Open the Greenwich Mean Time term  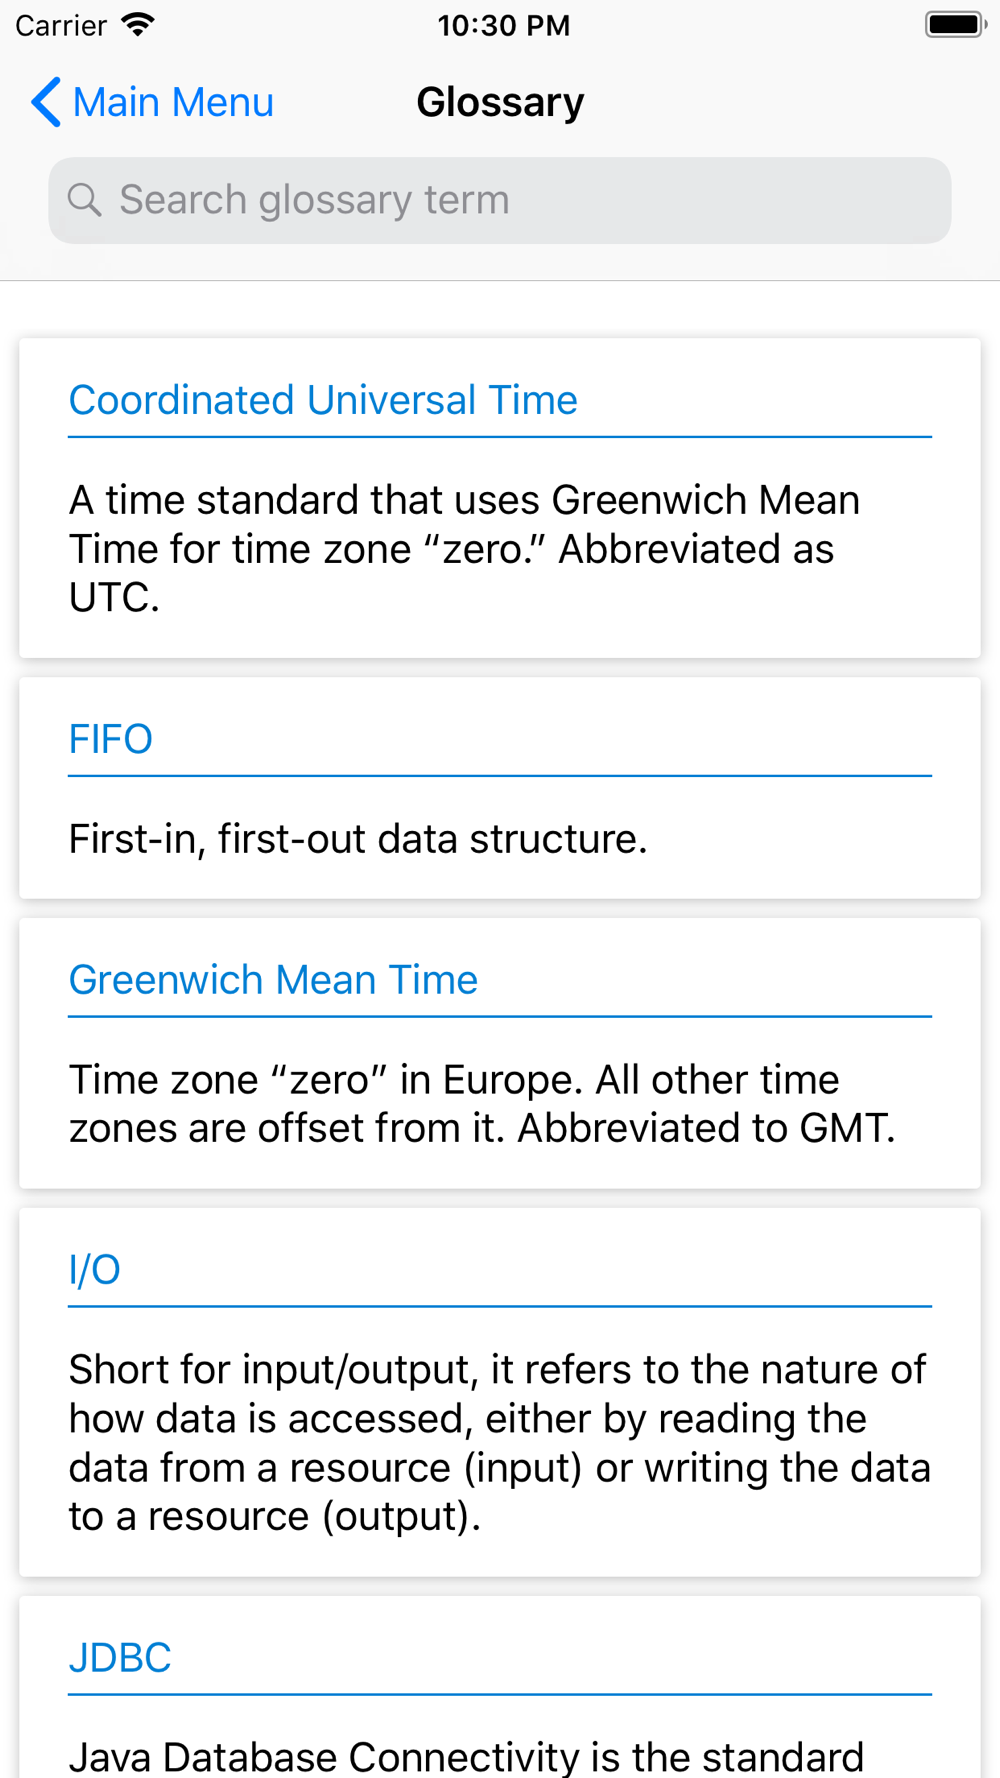tap(273, 980)
